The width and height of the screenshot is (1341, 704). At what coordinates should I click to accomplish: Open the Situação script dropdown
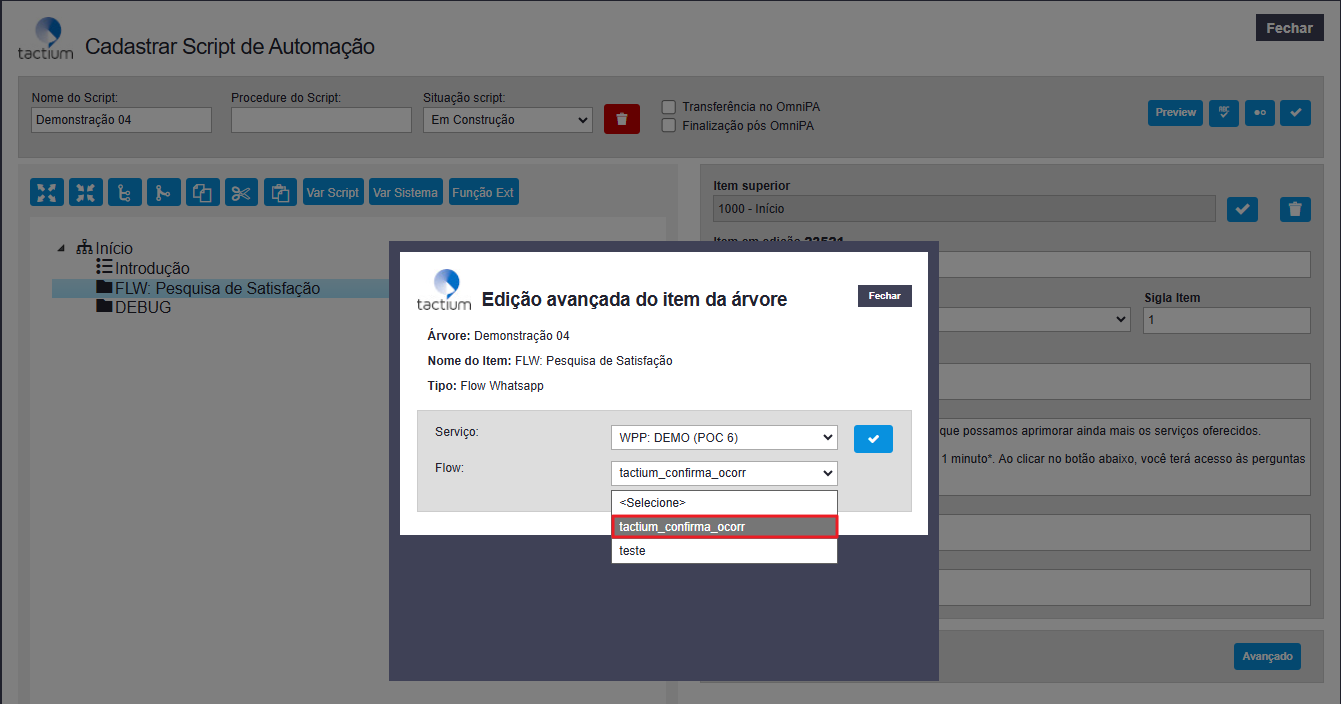pos(507,120)
